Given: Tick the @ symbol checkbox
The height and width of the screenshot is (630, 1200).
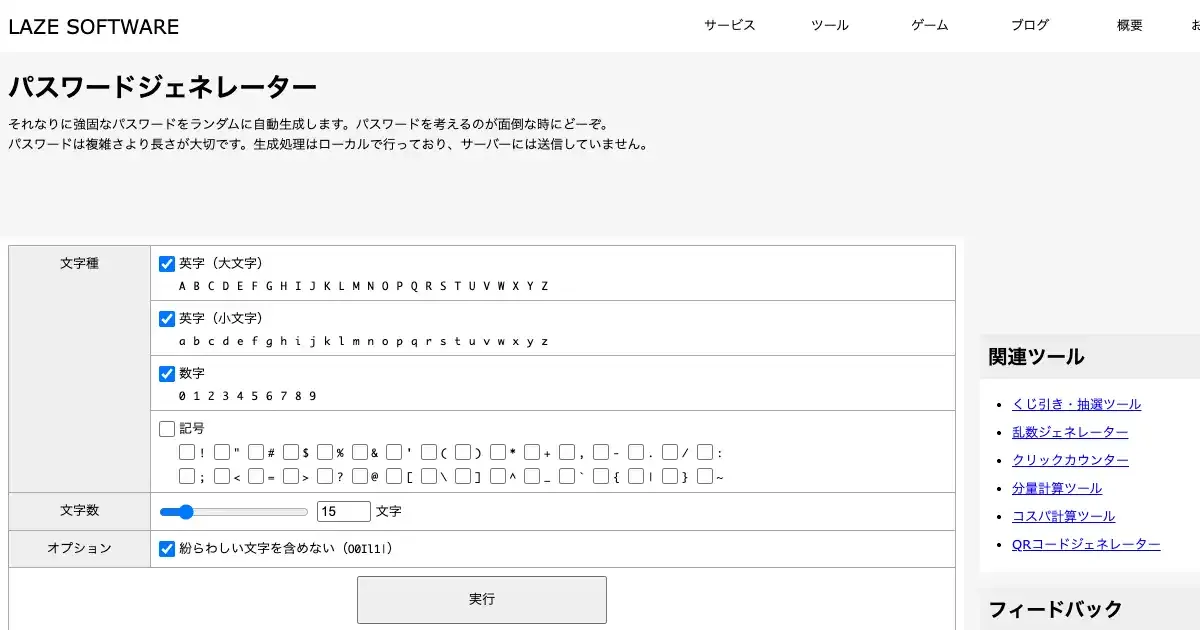Looking at the screenshot, I should (x=360, y=477).
